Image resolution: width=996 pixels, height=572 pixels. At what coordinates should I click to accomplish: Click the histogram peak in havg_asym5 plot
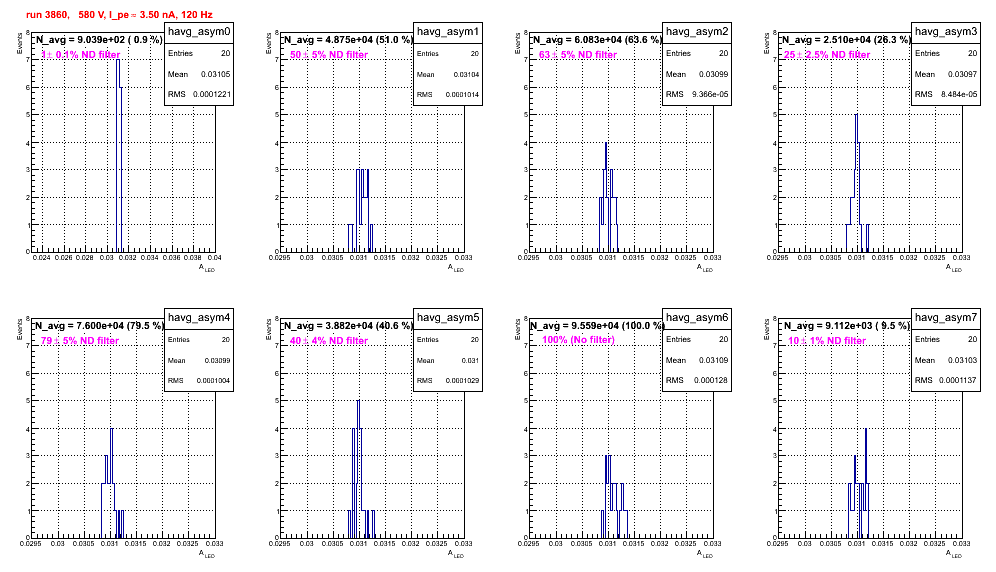(358, 400)
